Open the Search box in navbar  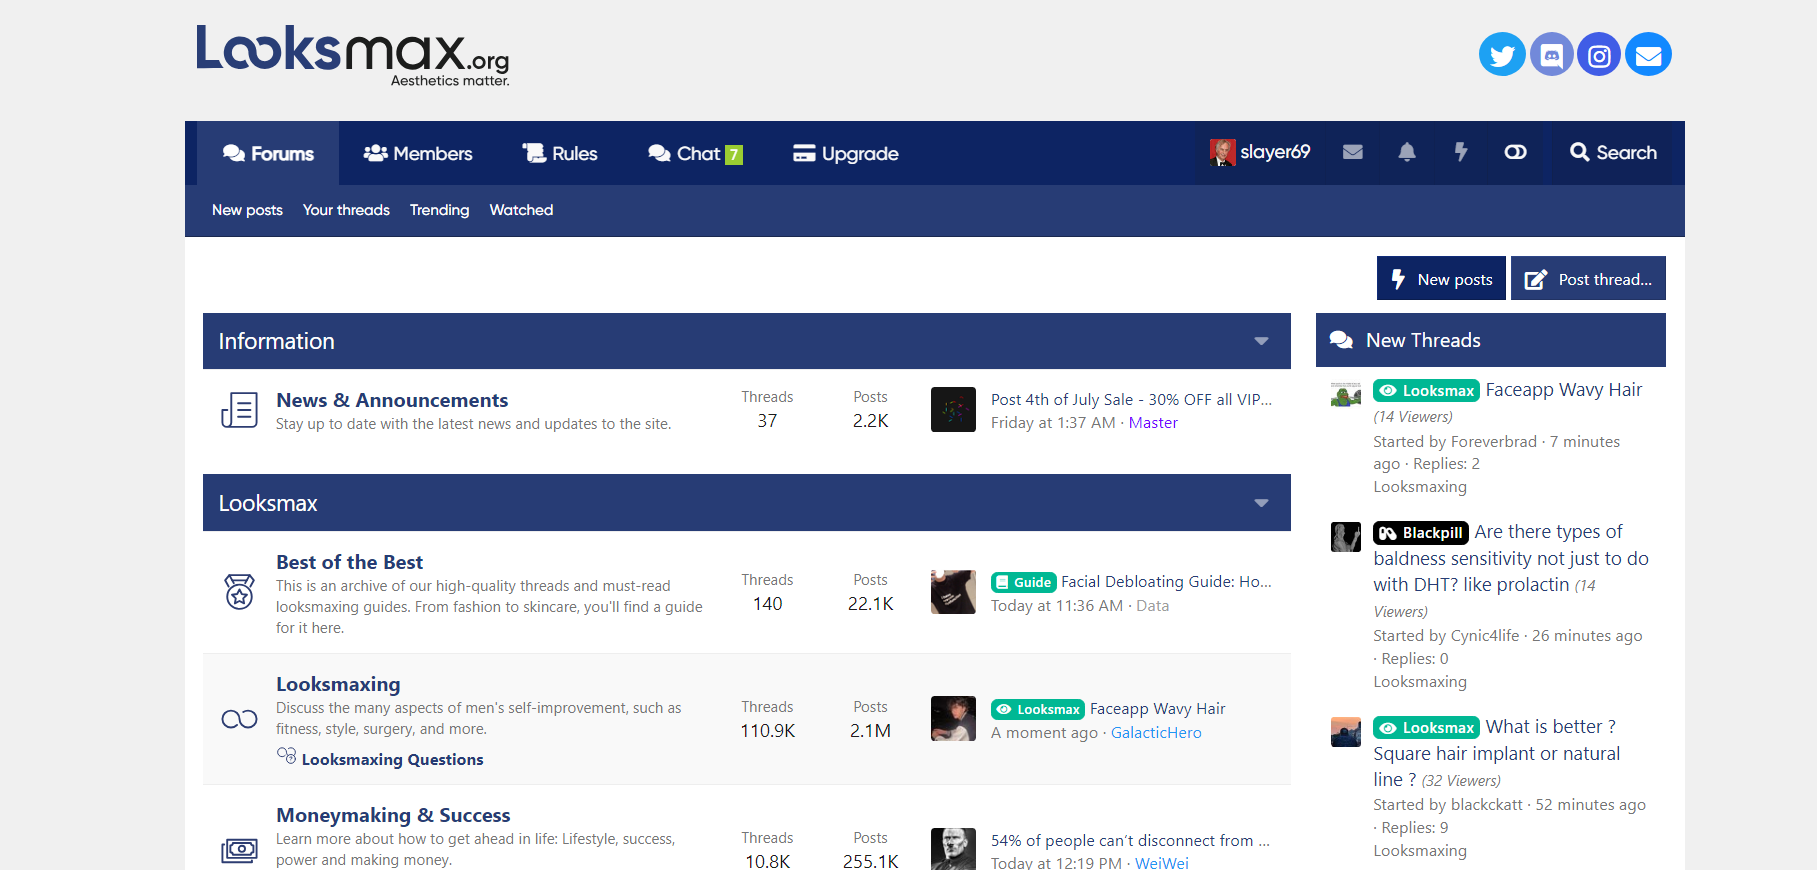click(x=1613, y=152)
